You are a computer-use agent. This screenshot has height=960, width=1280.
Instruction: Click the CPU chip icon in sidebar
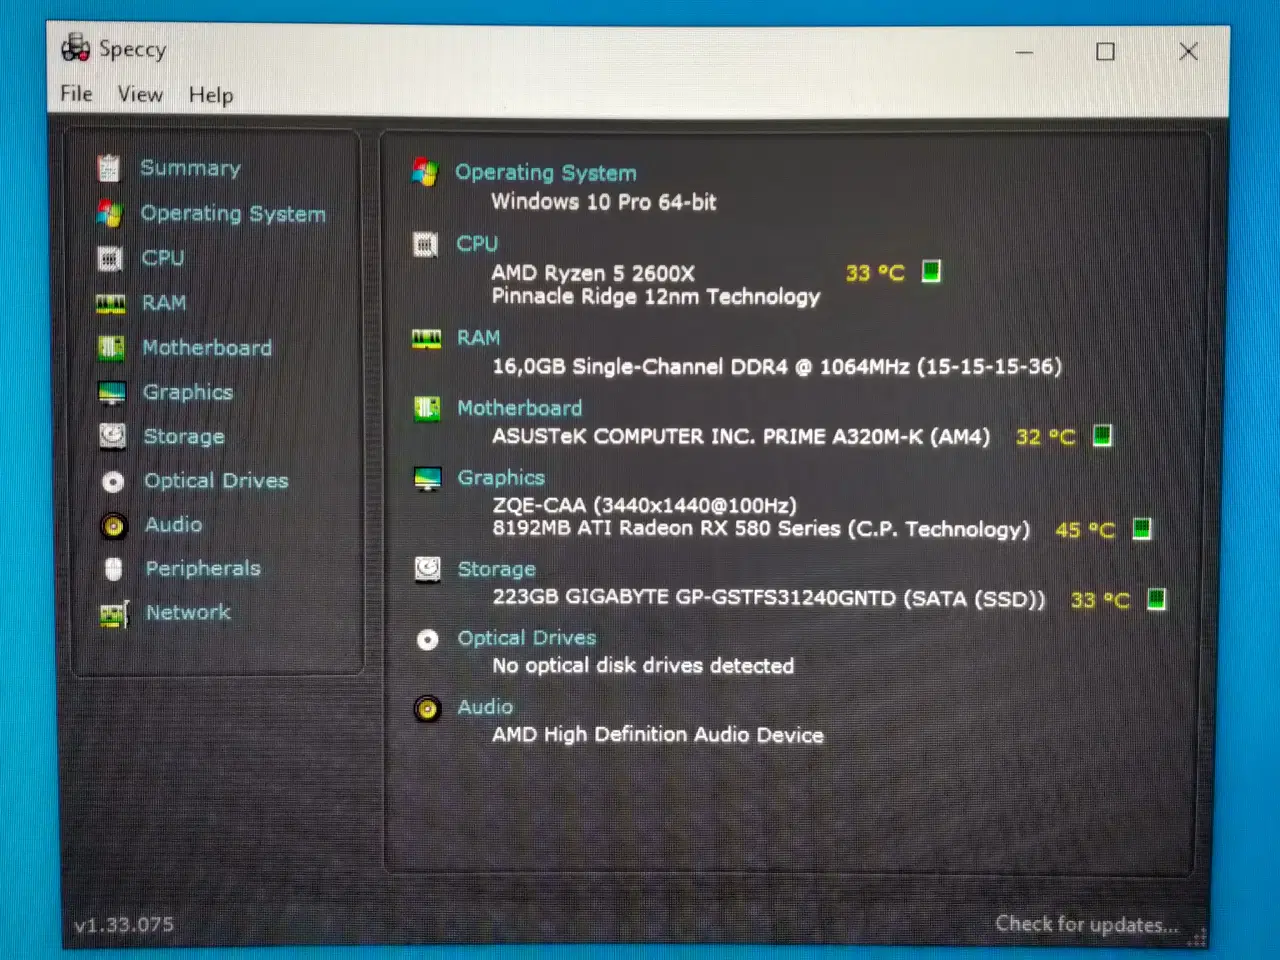pos(110,259)
